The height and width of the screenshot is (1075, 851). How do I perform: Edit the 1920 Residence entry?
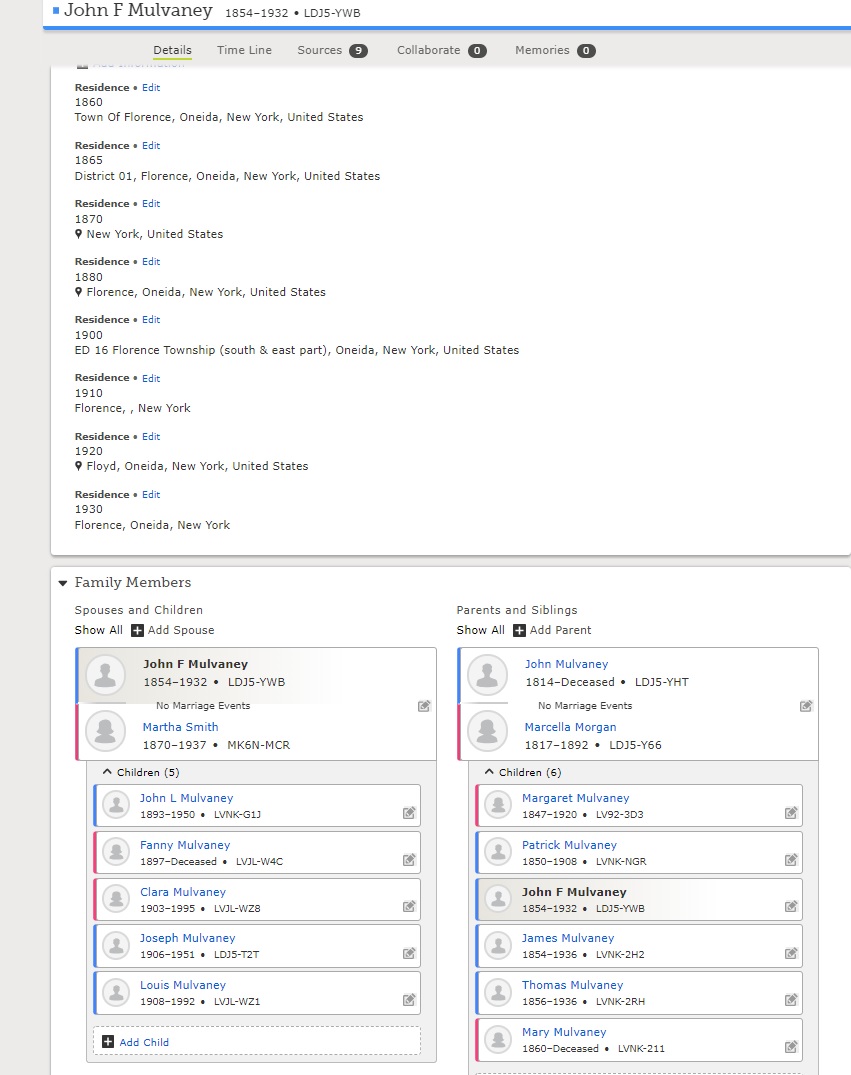click(151, 436)
